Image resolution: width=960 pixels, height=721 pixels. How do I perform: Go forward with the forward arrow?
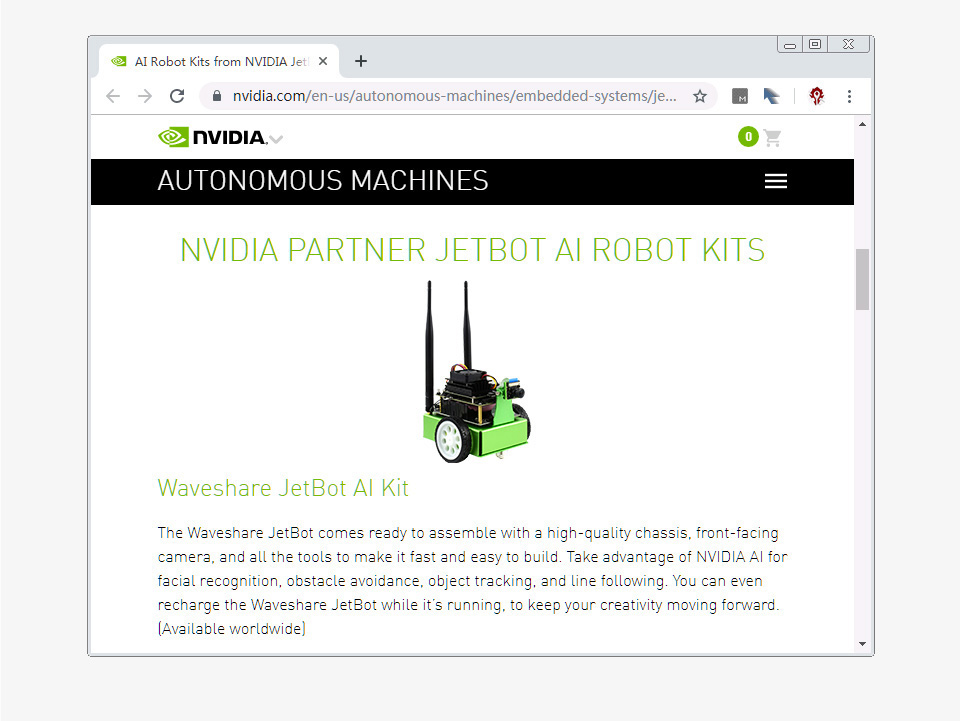pos(144,96)
